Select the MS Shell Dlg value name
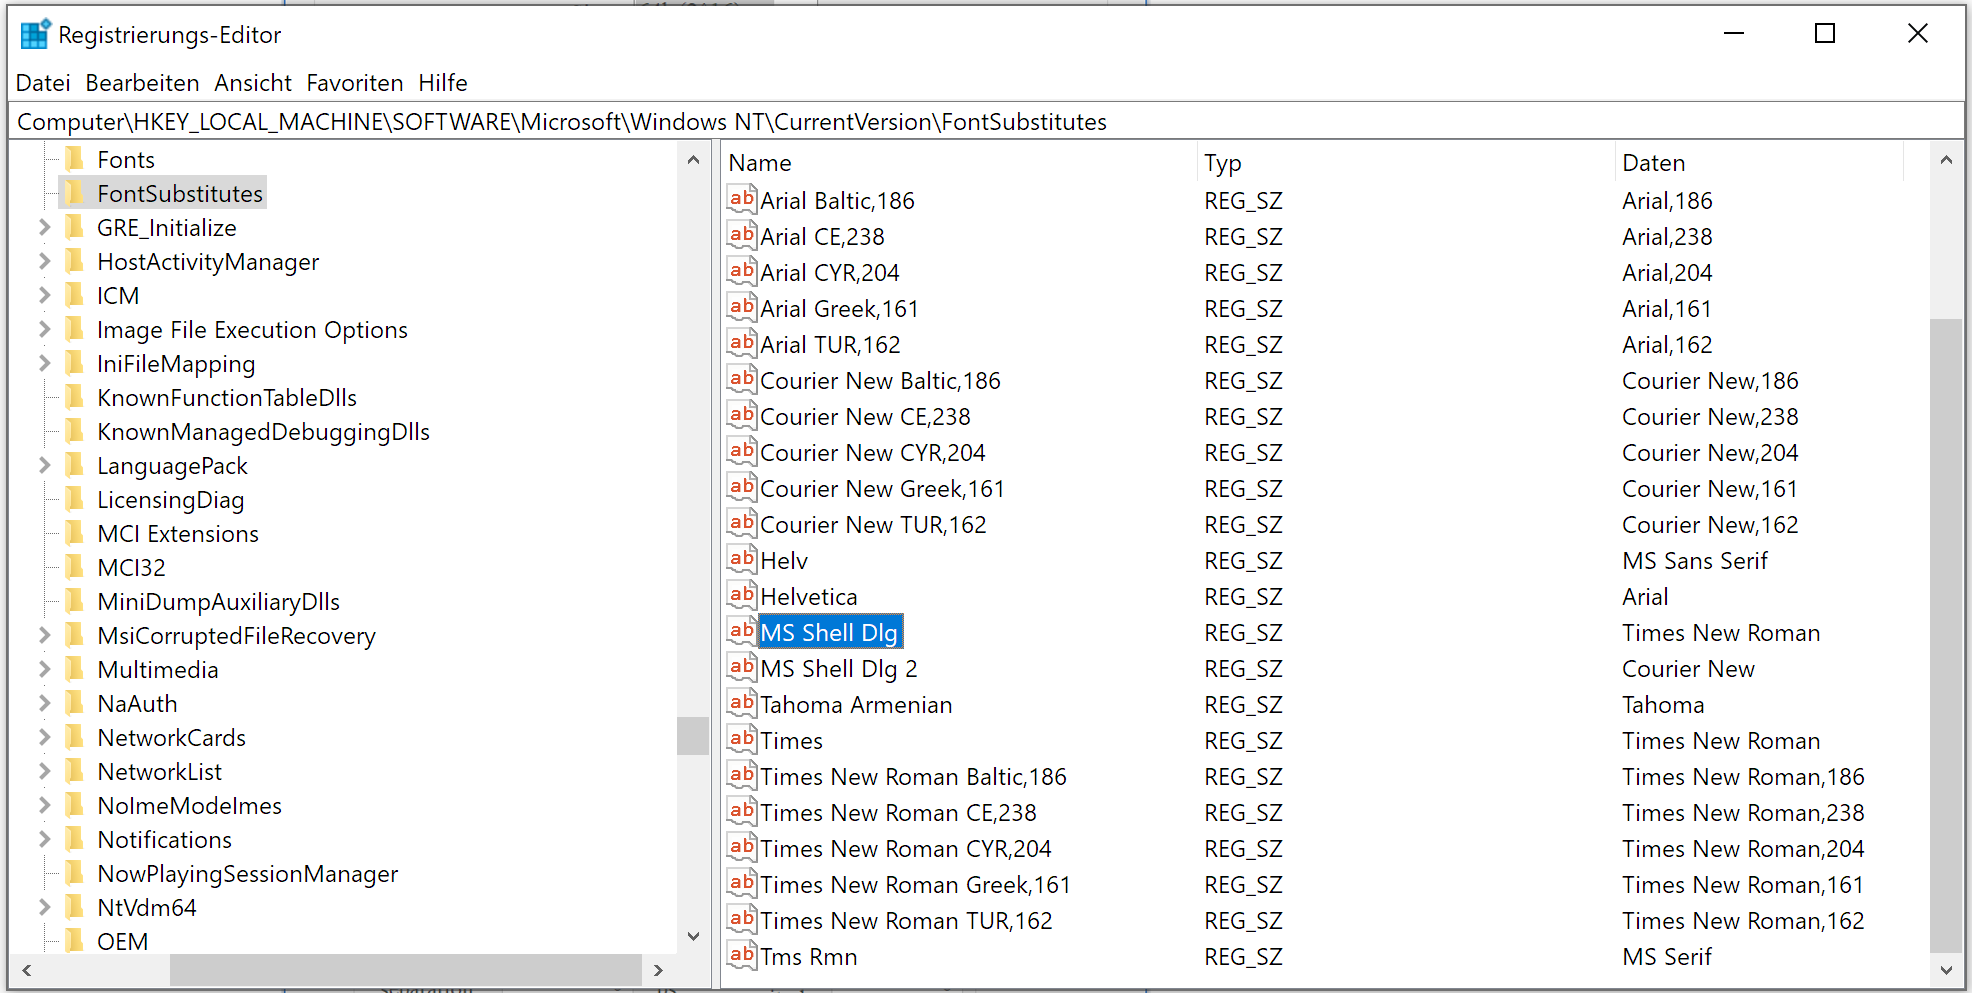1972x993 pixels. pyautogui.click(x=829, y=632)
